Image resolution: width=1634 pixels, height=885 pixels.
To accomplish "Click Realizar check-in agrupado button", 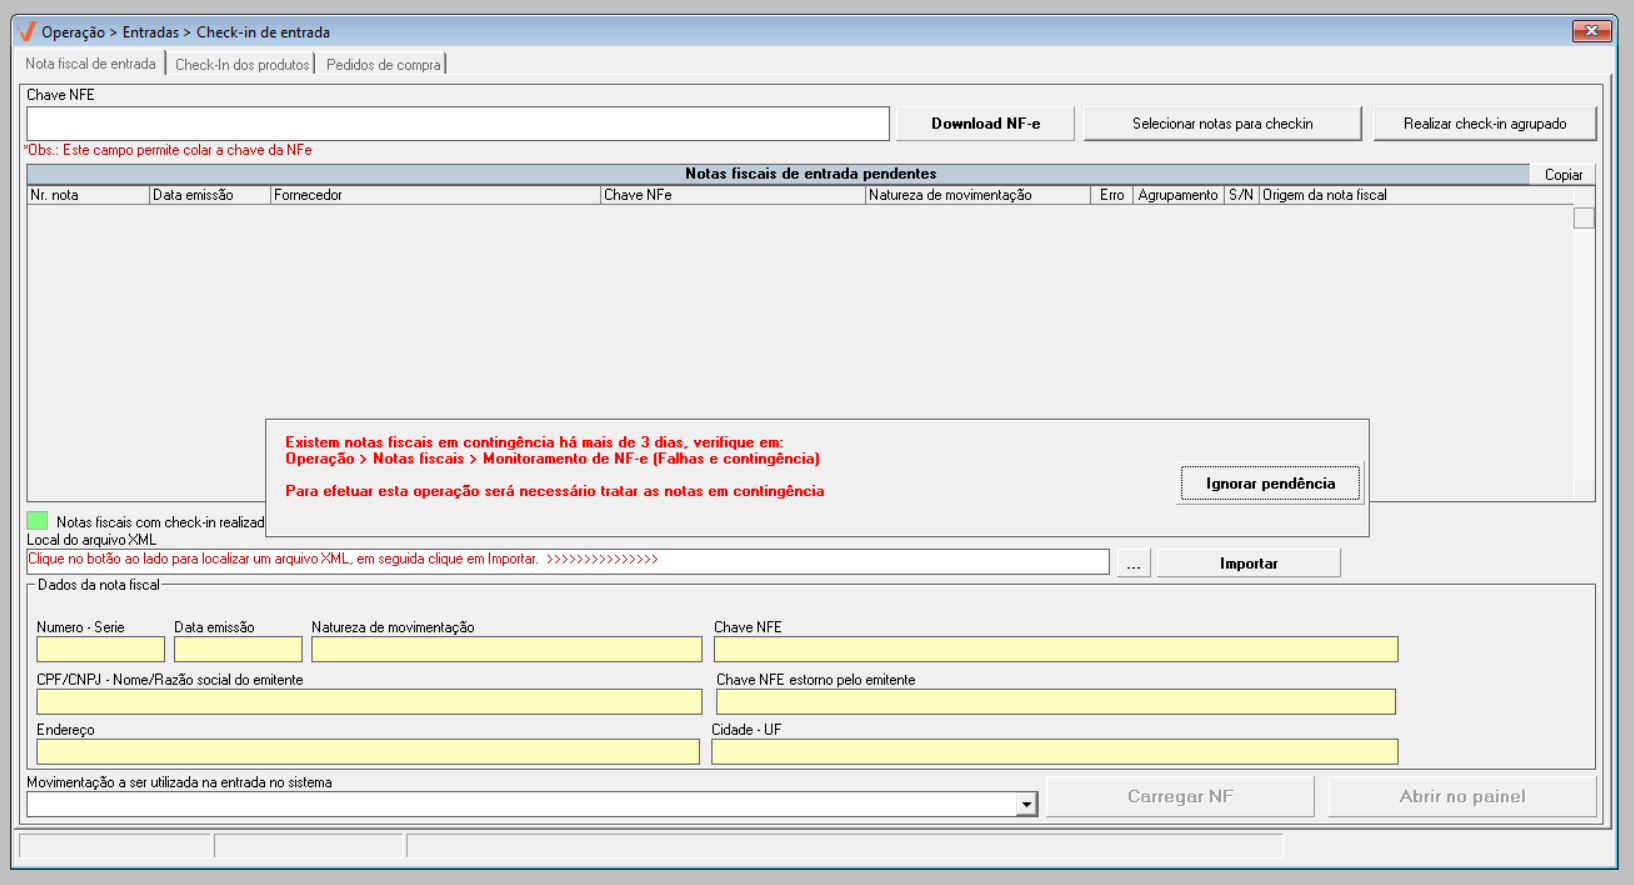I will pyautogui.click(x=1485, y=124).
